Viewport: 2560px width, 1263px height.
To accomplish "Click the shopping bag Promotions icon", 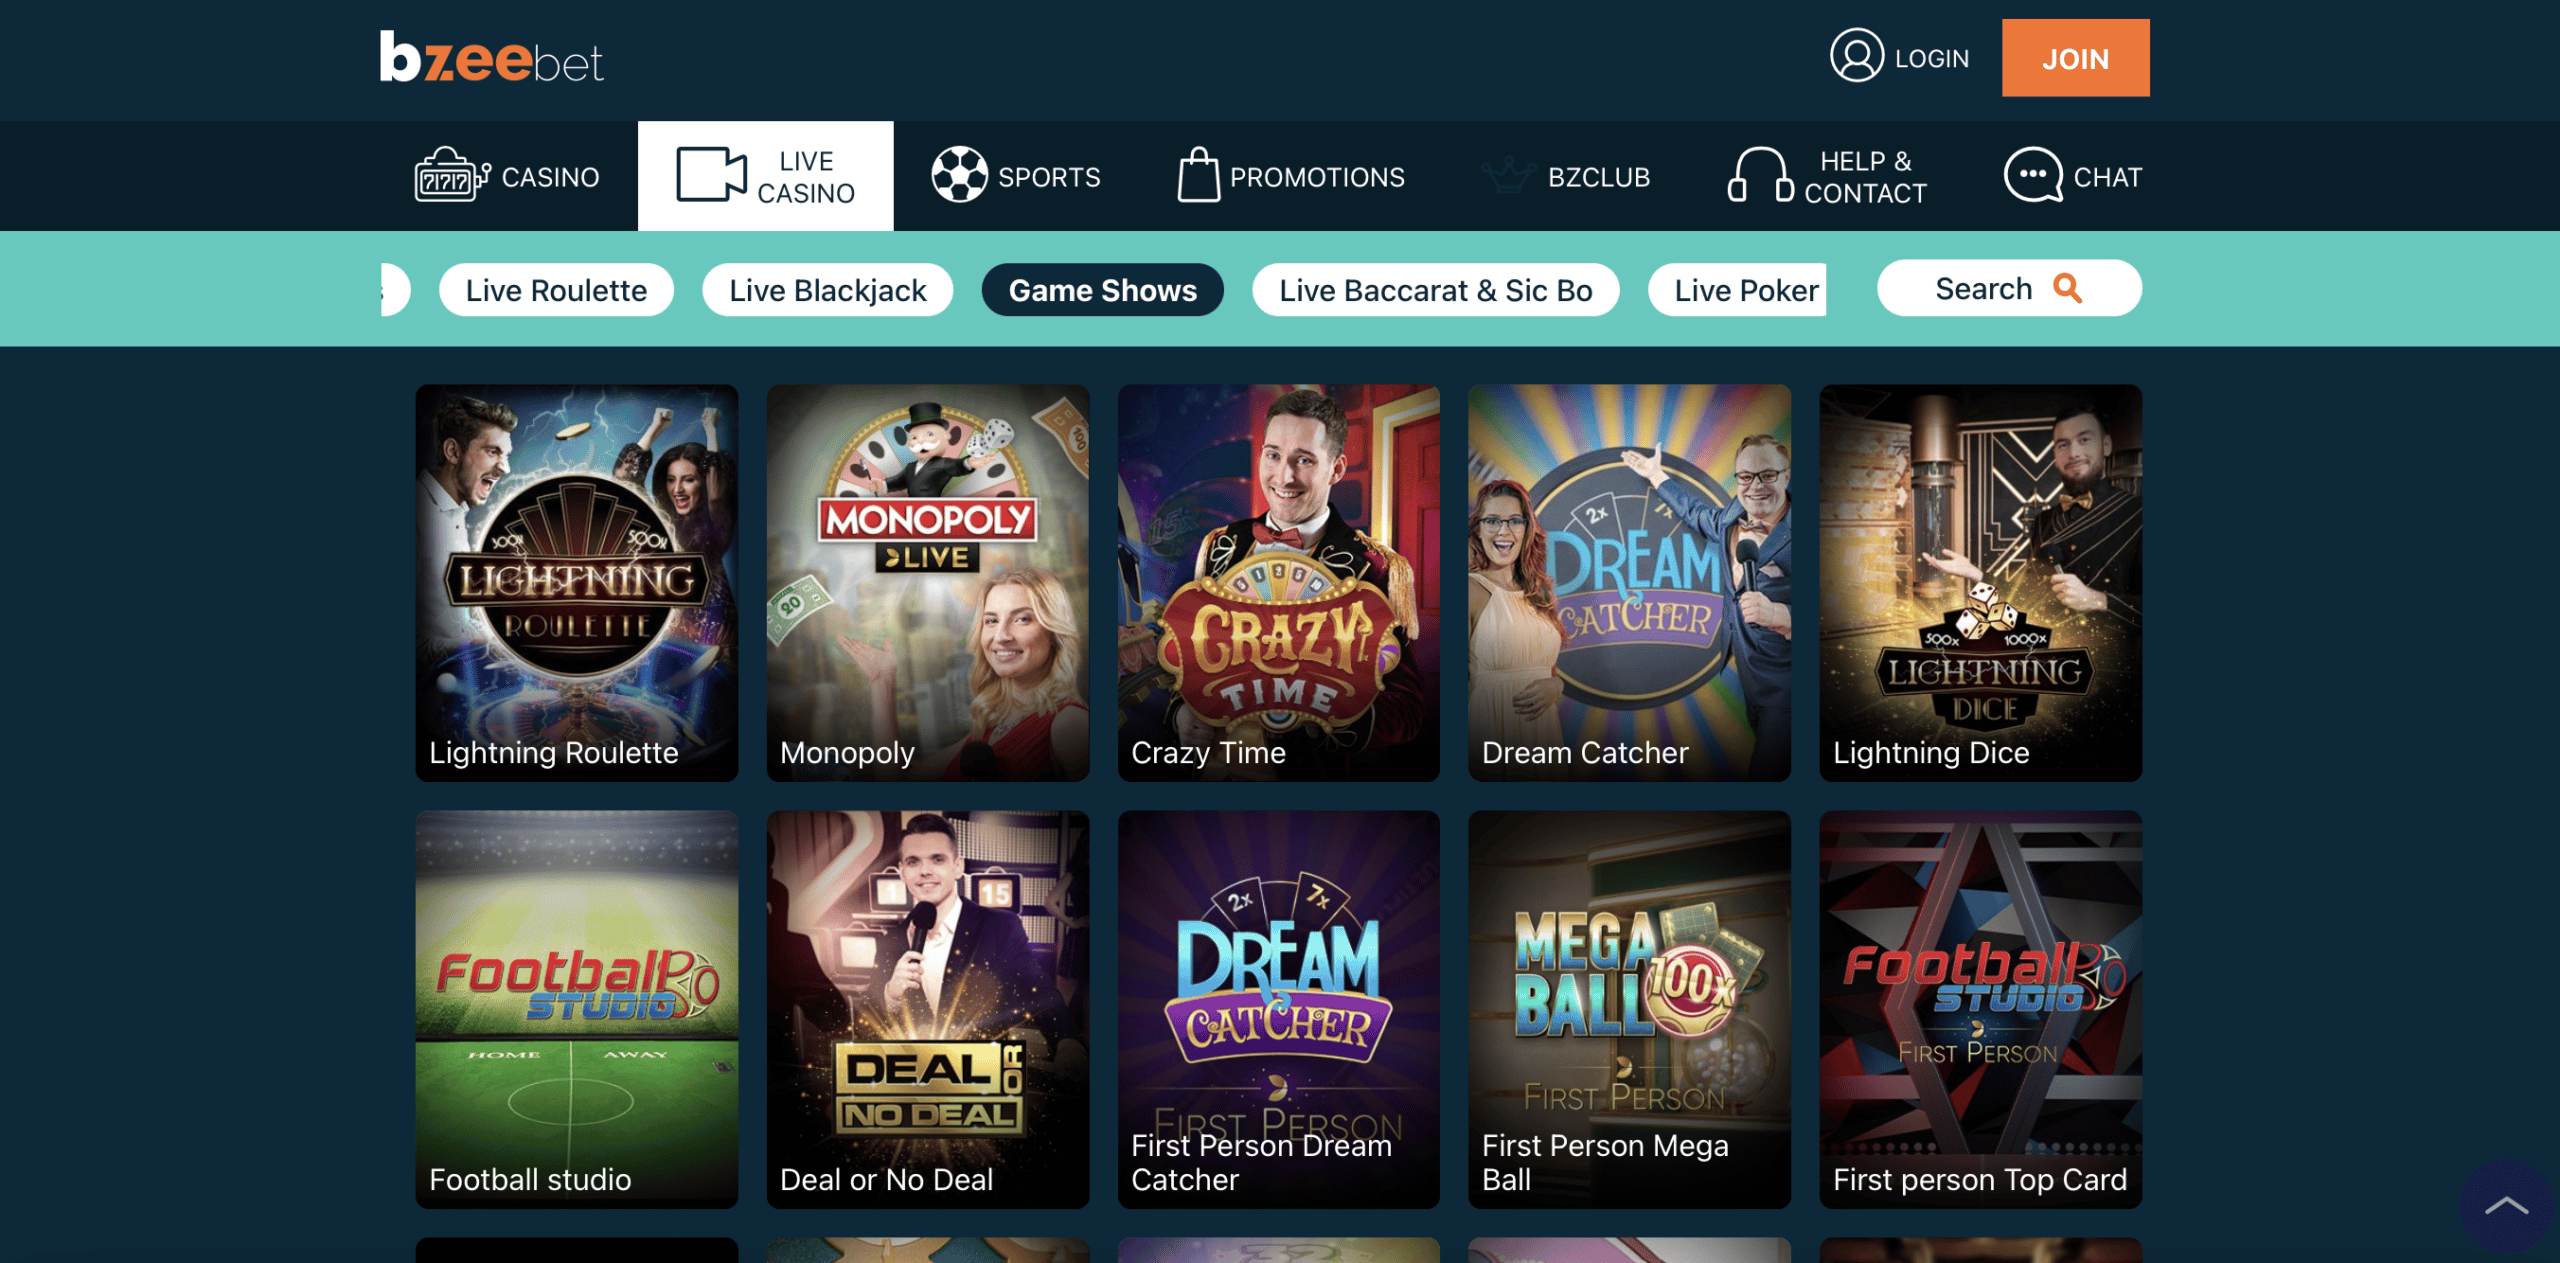I will 1197,175.
